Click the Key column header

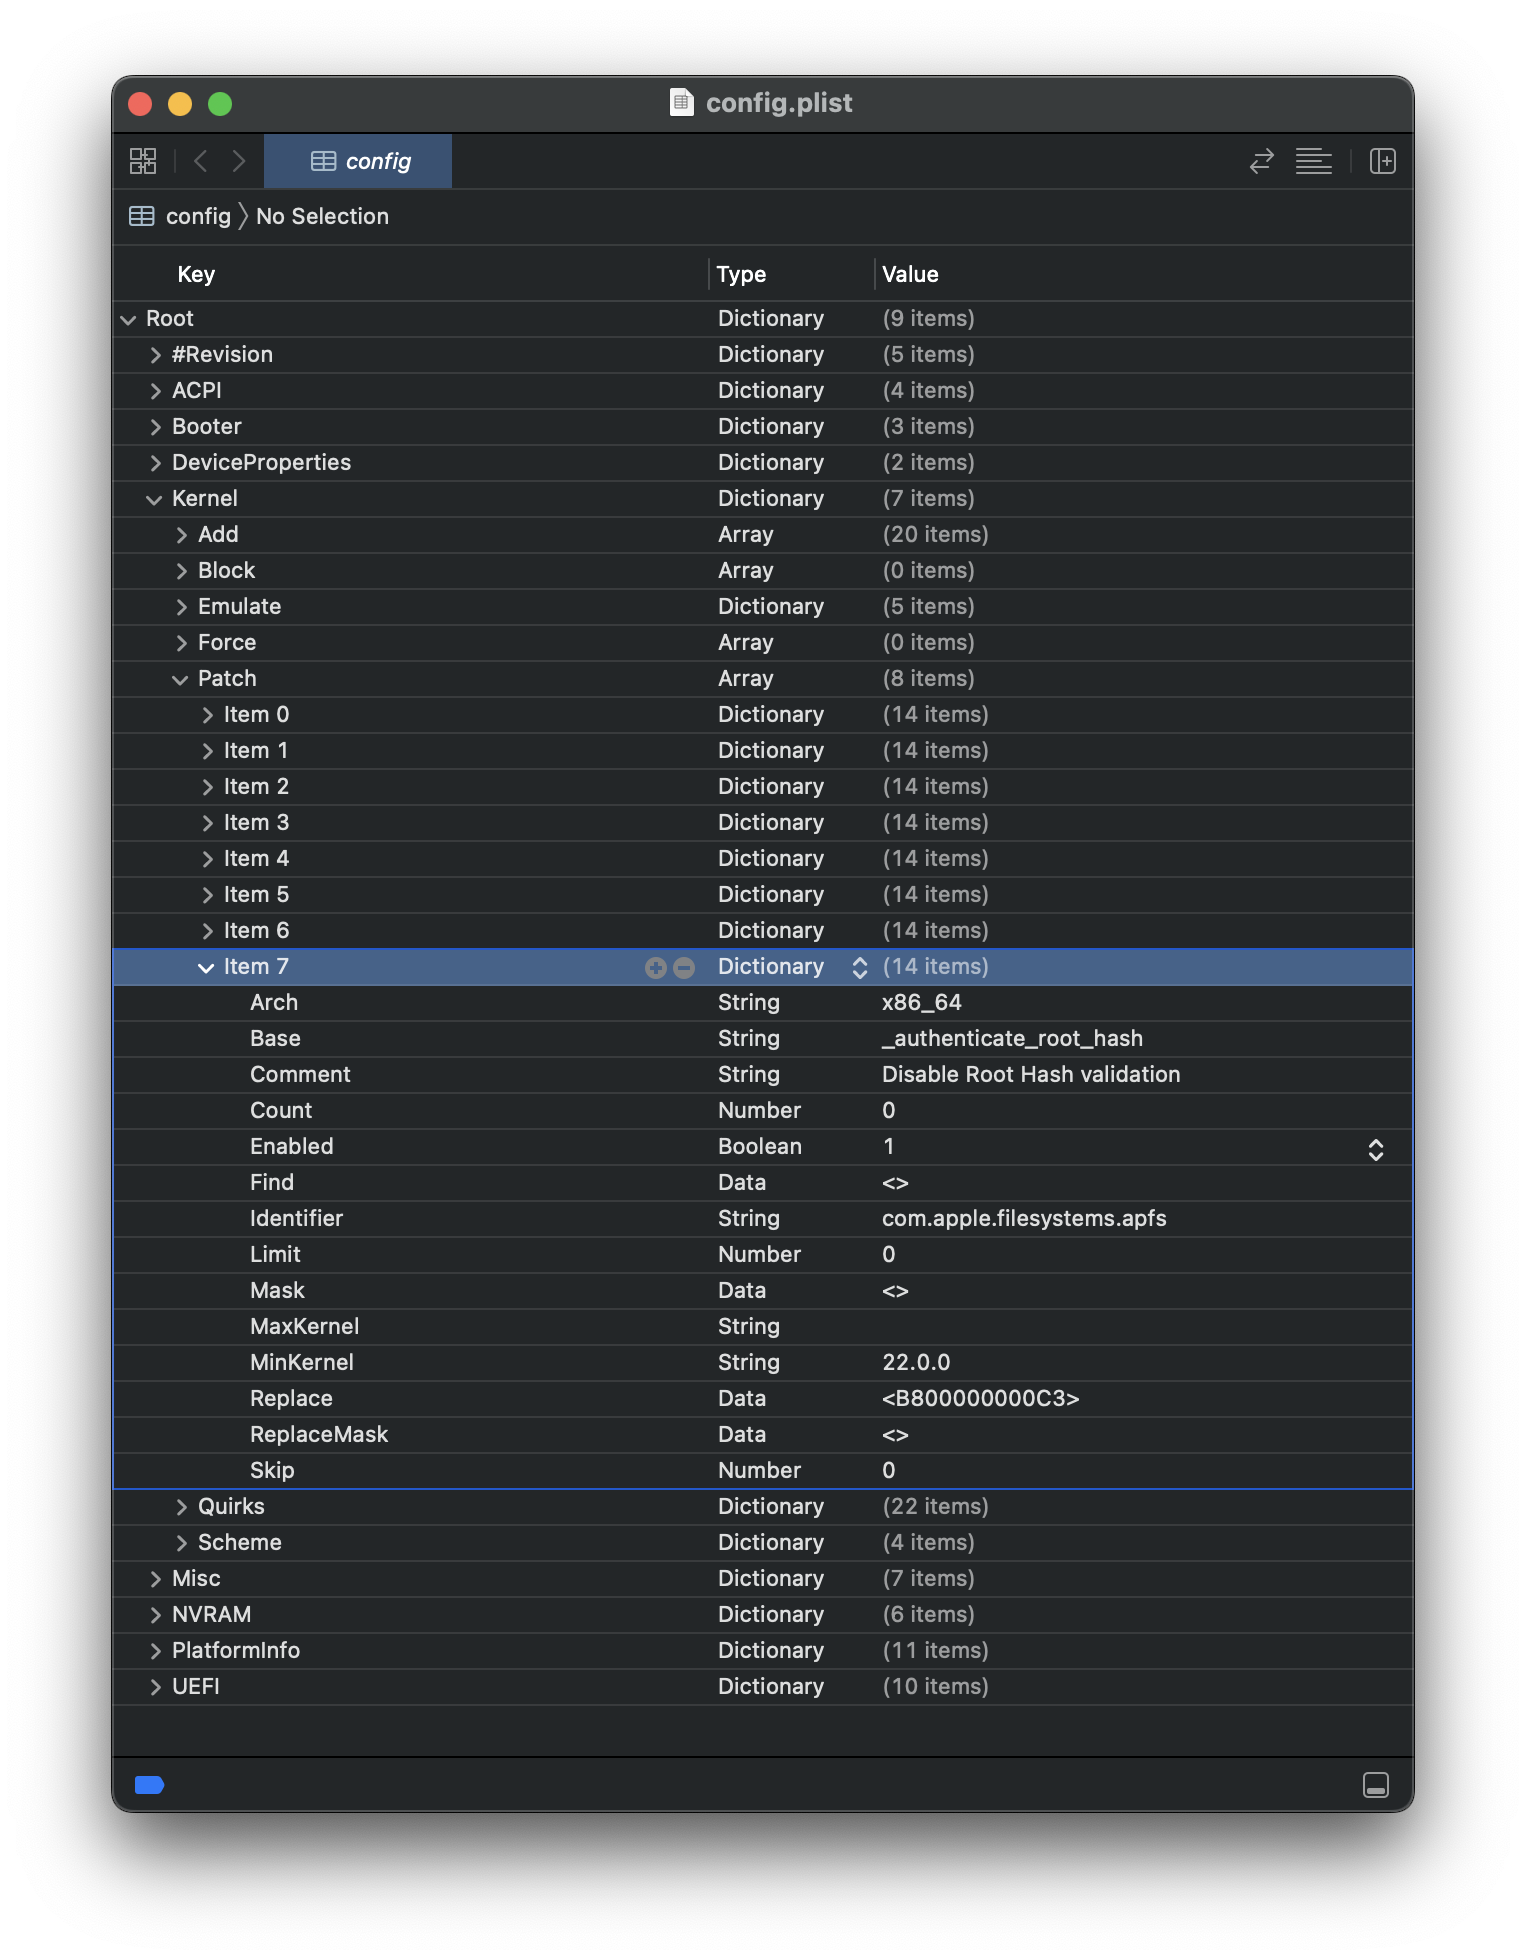[x=196, y=274]
